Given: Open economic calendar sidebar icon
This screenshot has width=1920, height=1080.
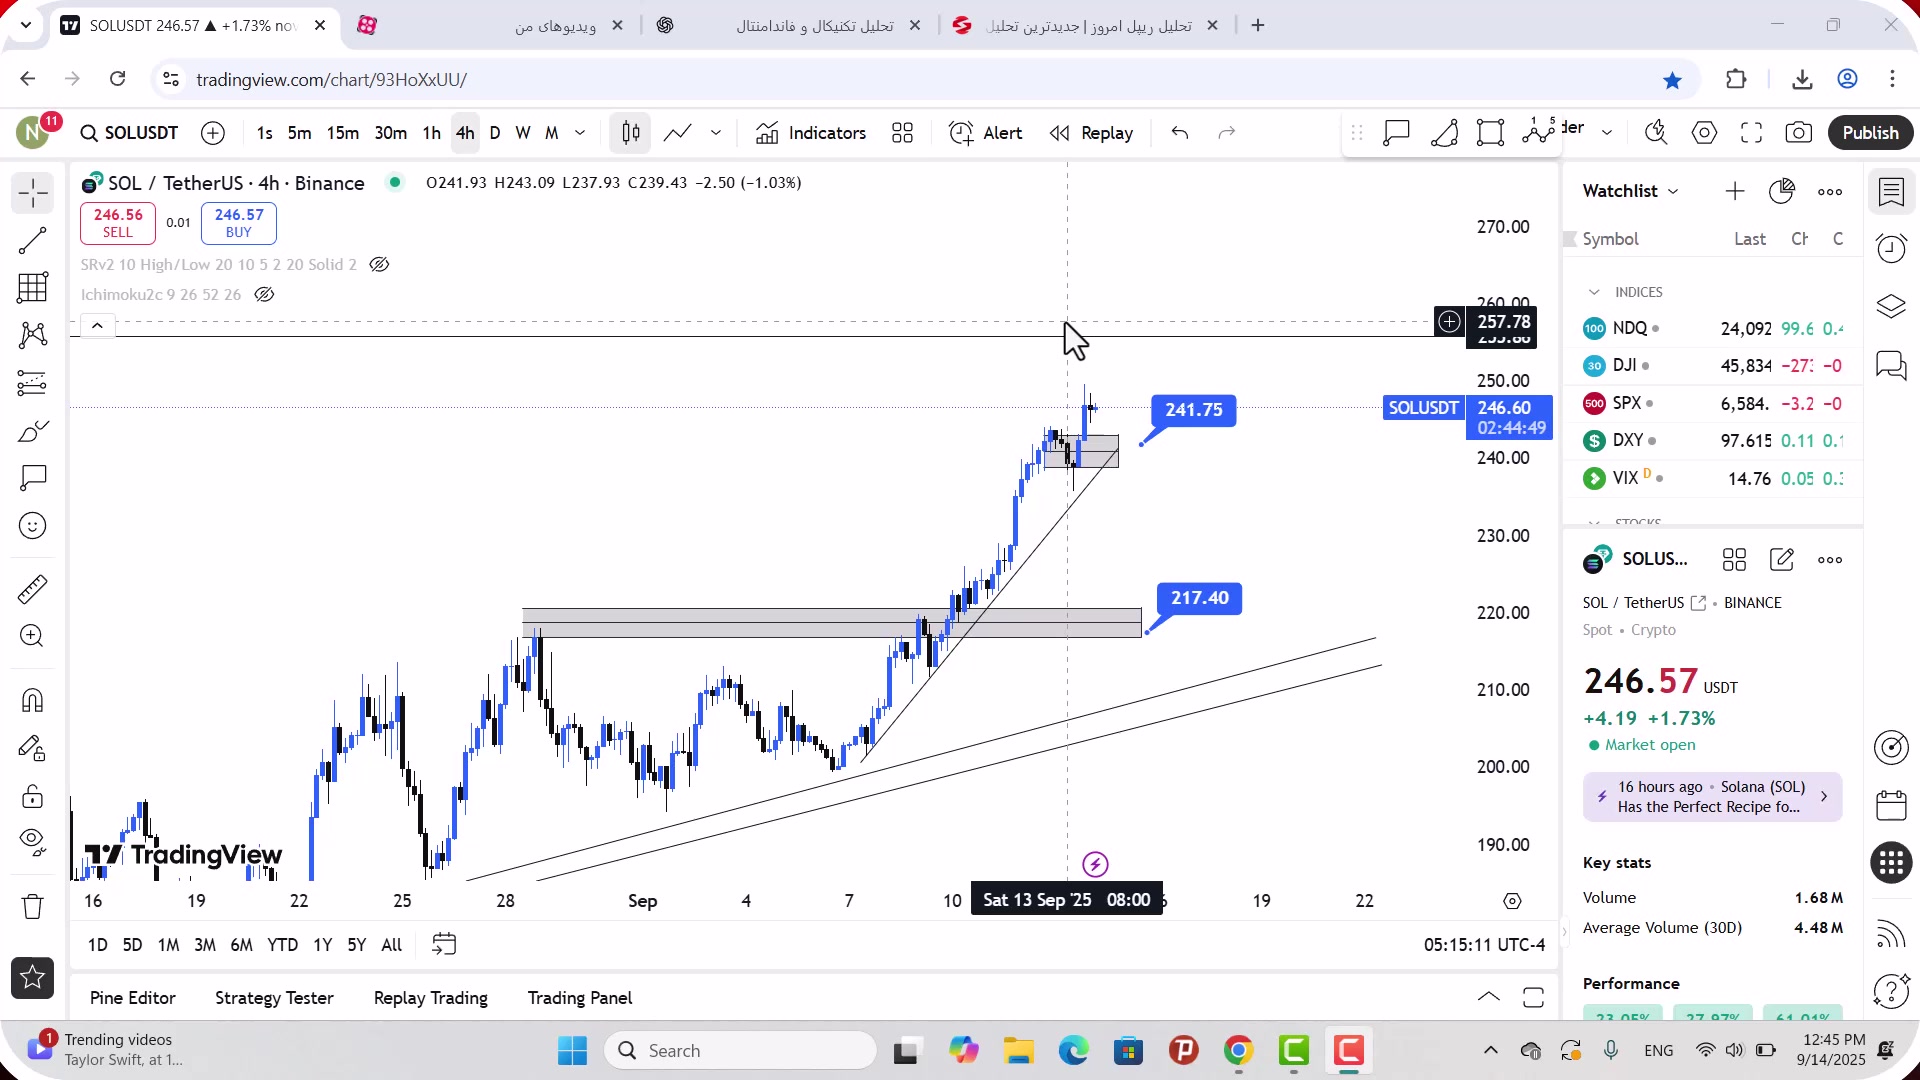Looking at the screenshot, I should (1891, 805).
